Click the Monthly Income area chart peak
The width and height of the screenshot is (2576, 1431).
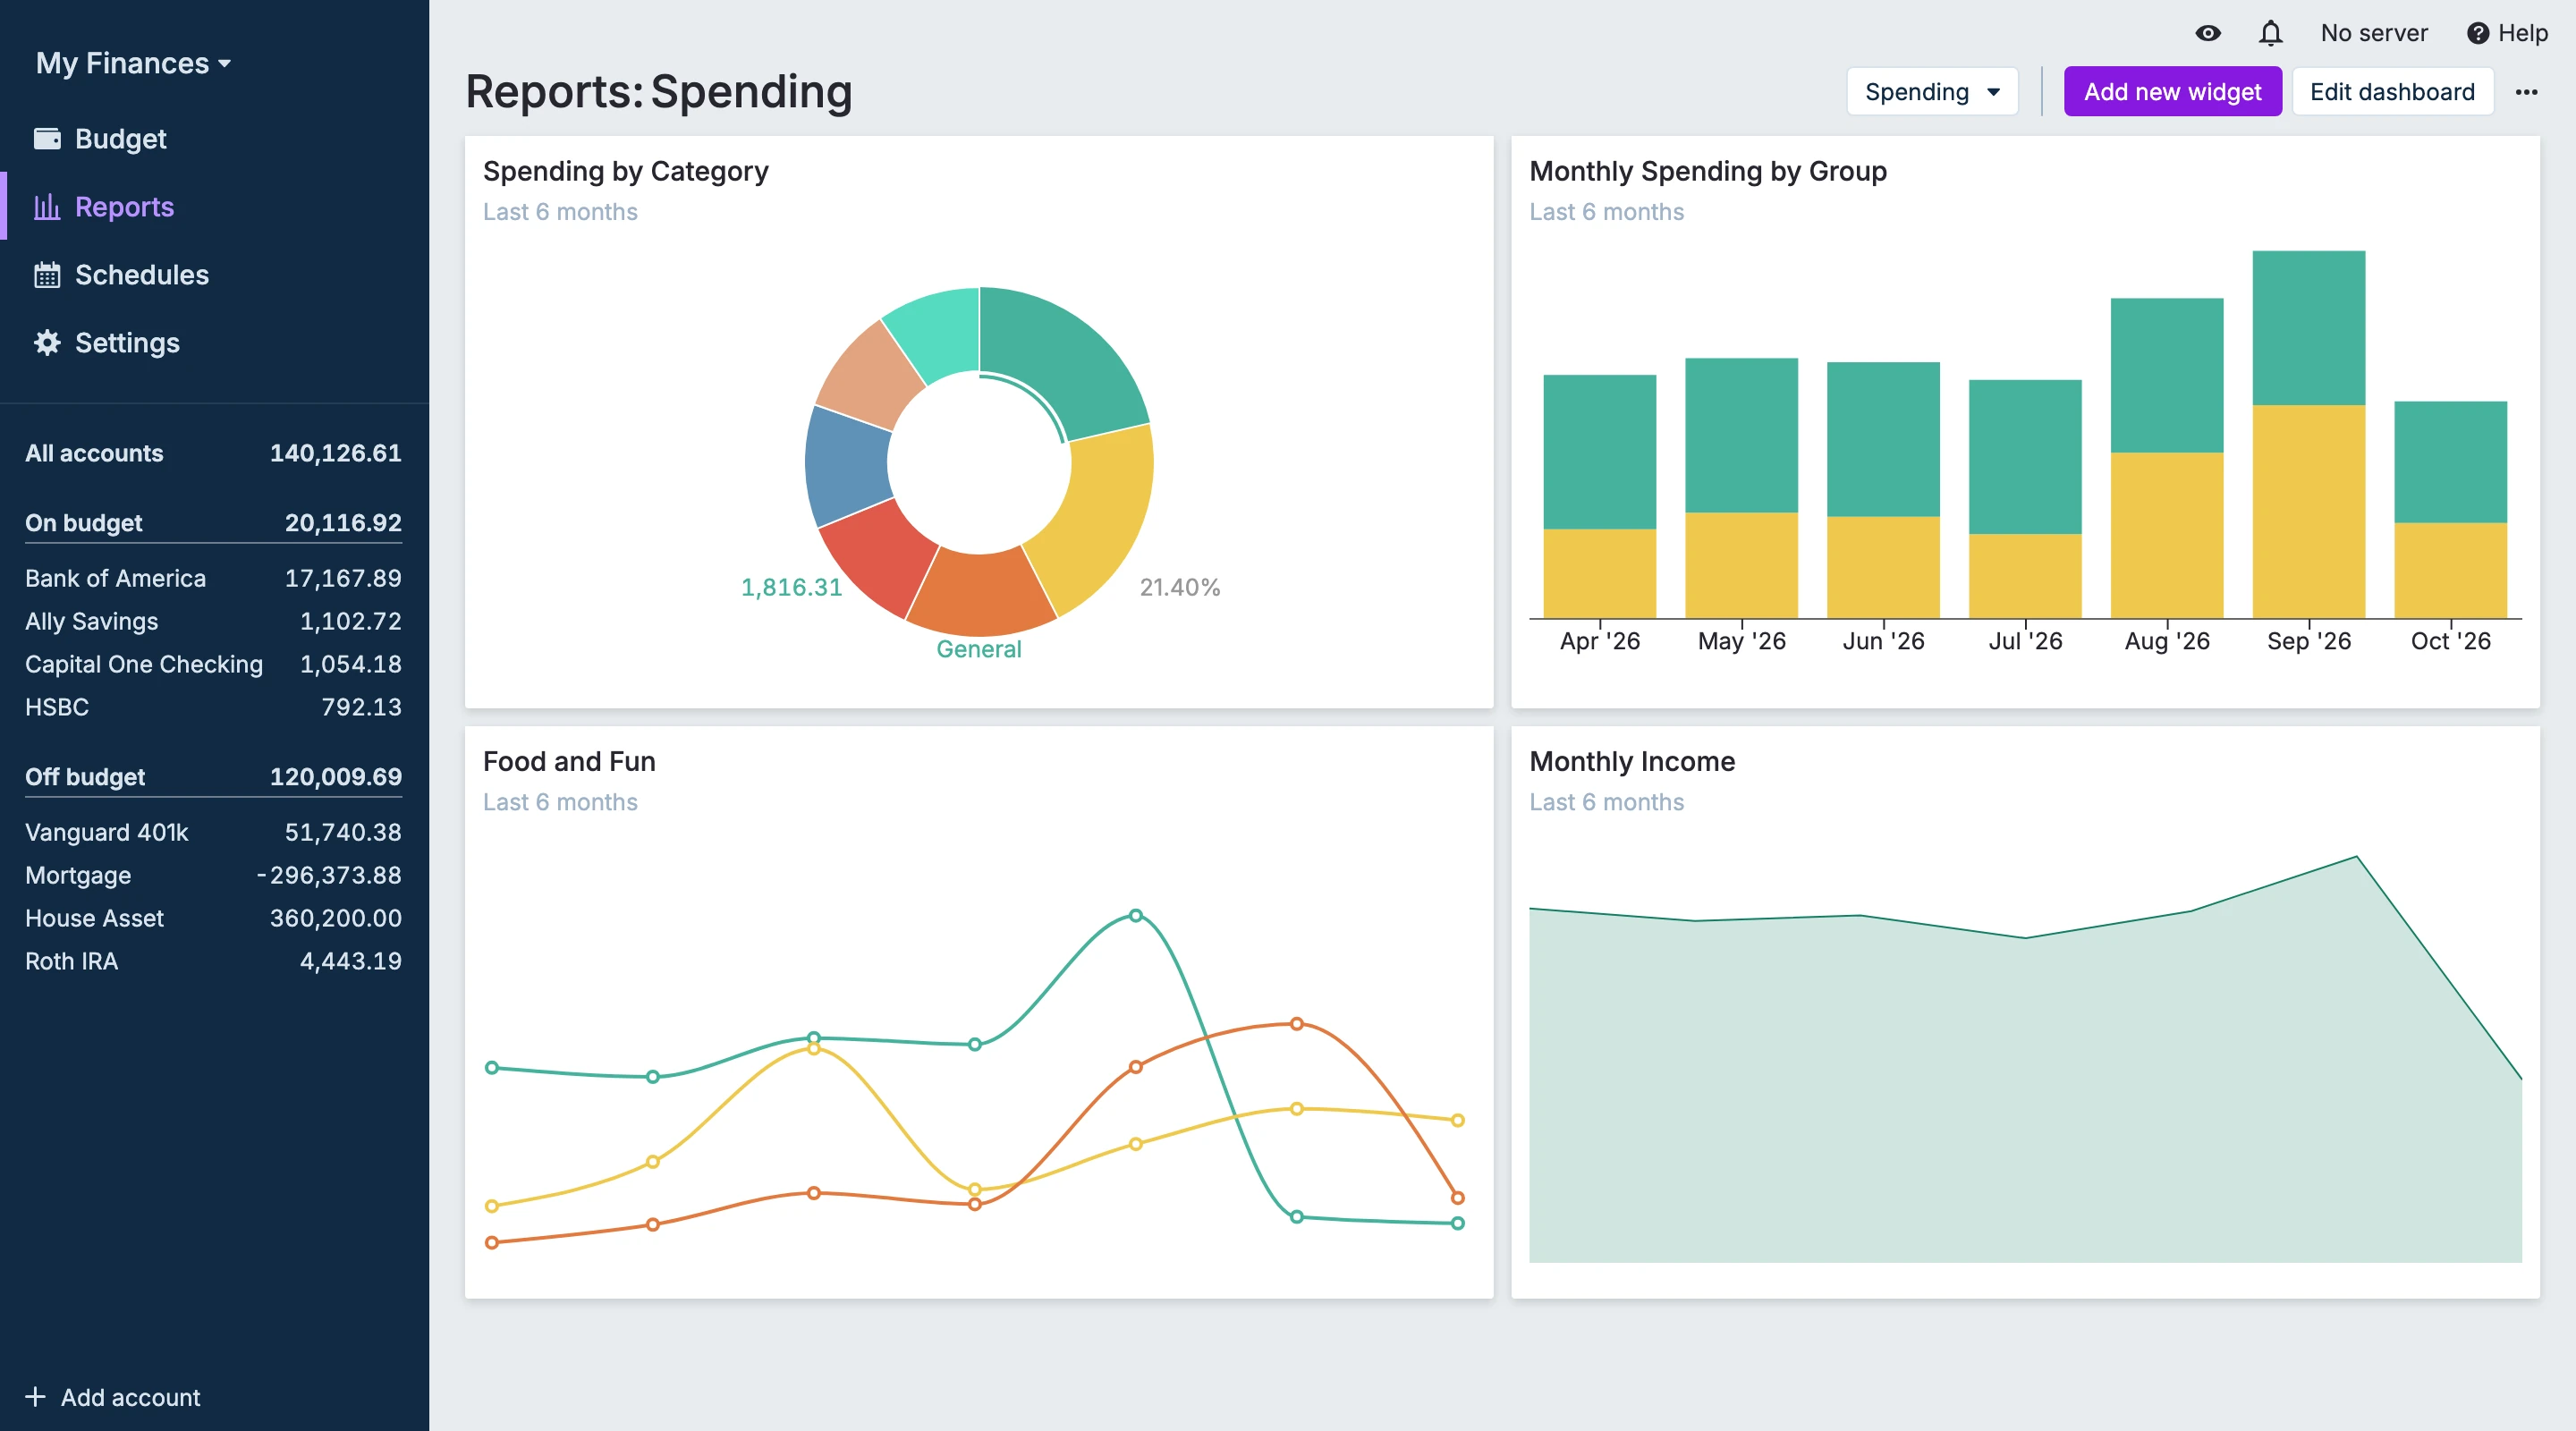click(x=2356, y=857)
